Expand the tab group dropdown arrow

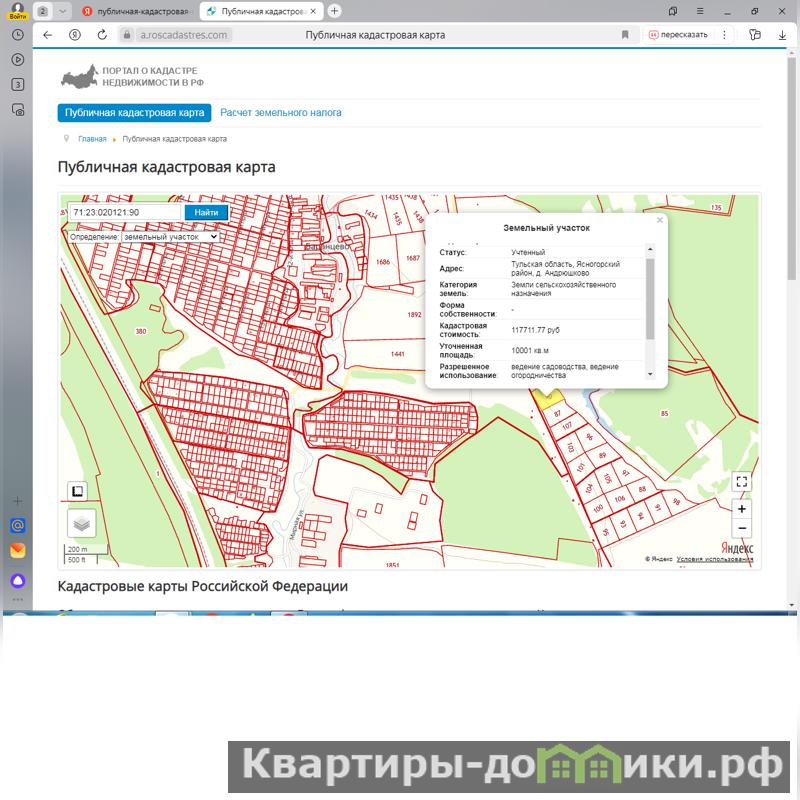[63, 11]
